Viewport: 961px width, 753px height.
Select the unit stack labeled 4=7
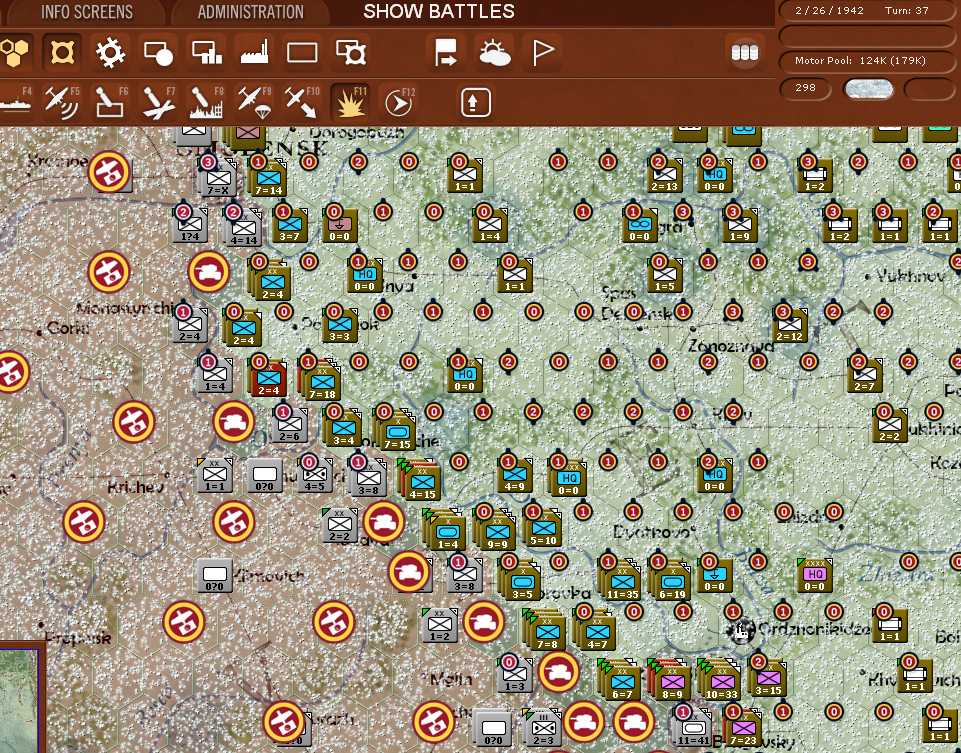coord(595,630)
